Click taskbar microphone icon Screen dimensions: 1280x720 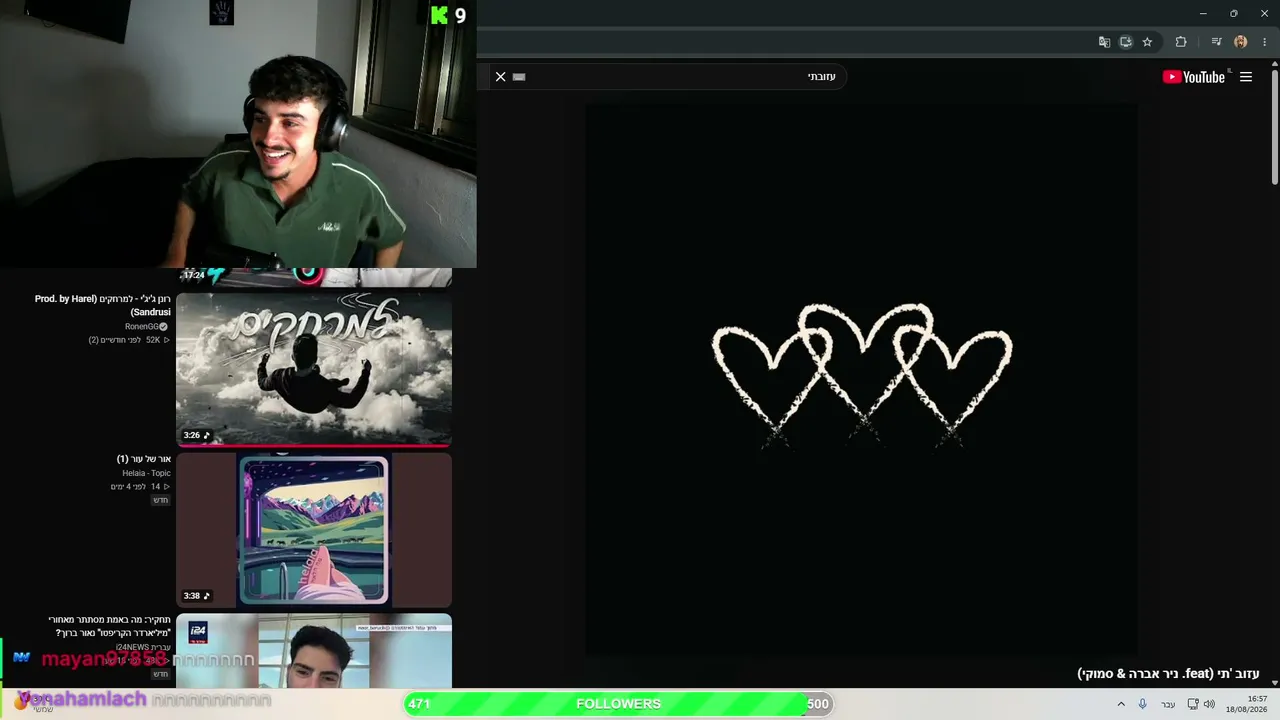1142,704
